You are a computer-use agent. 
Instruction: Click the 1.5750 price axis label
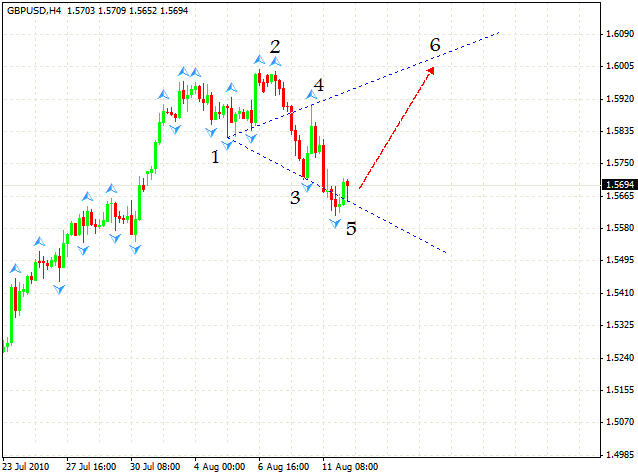tap(620, 163)
